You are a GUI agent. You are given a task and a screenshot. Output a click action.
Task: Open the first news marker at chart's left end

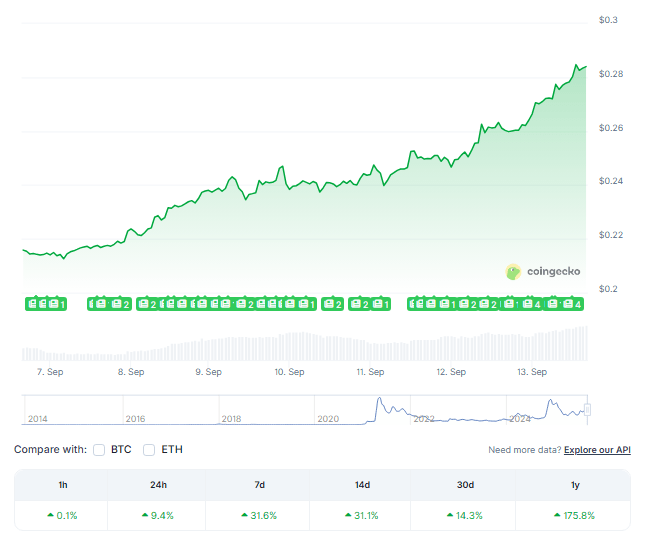tap(33, 303)
